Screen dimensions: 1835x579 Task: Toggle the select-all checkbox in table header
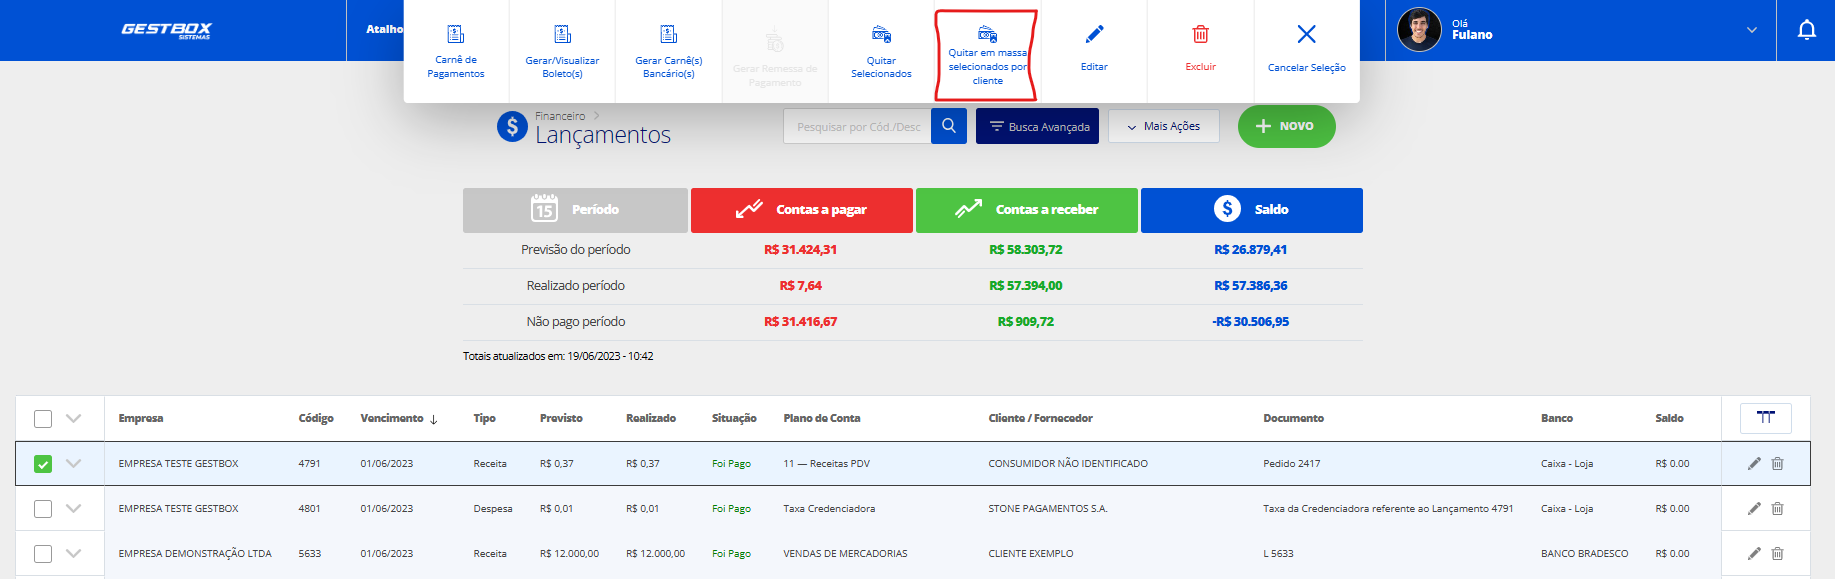43,419
